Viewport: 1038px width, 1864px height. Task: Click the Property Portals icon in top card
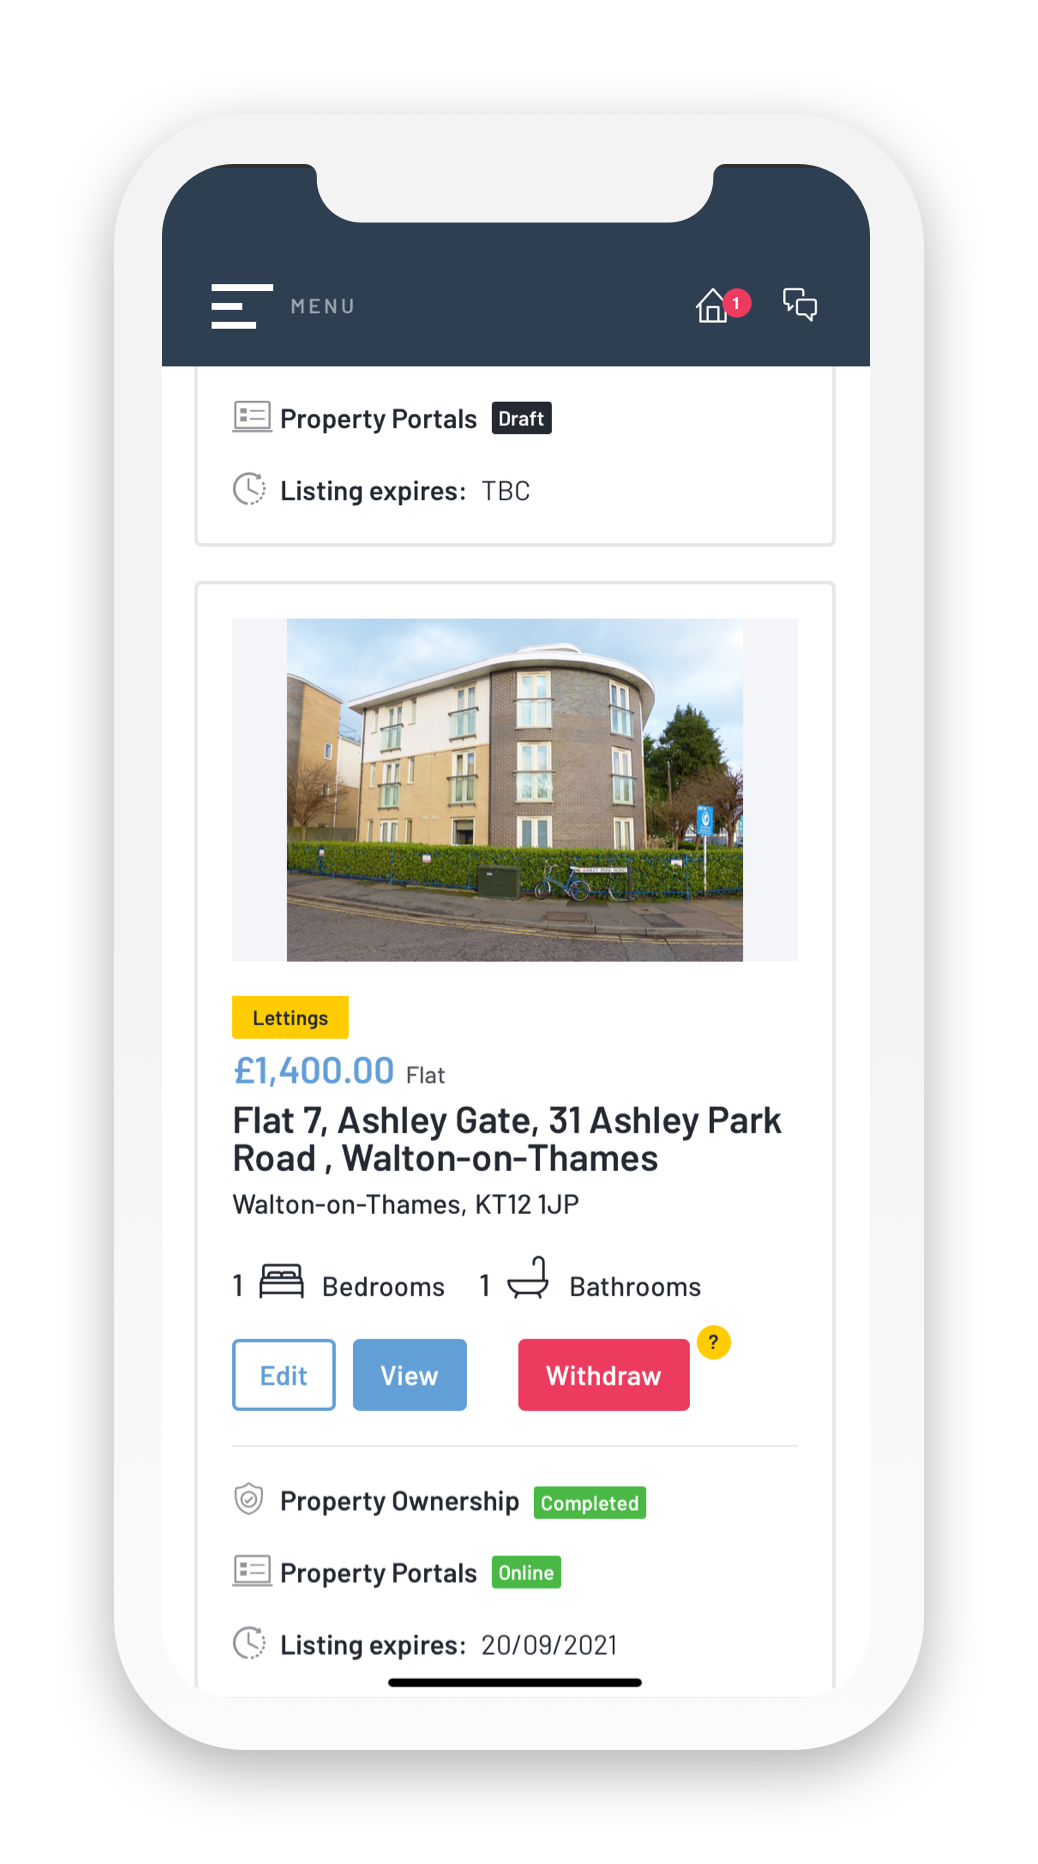[252, 417]
